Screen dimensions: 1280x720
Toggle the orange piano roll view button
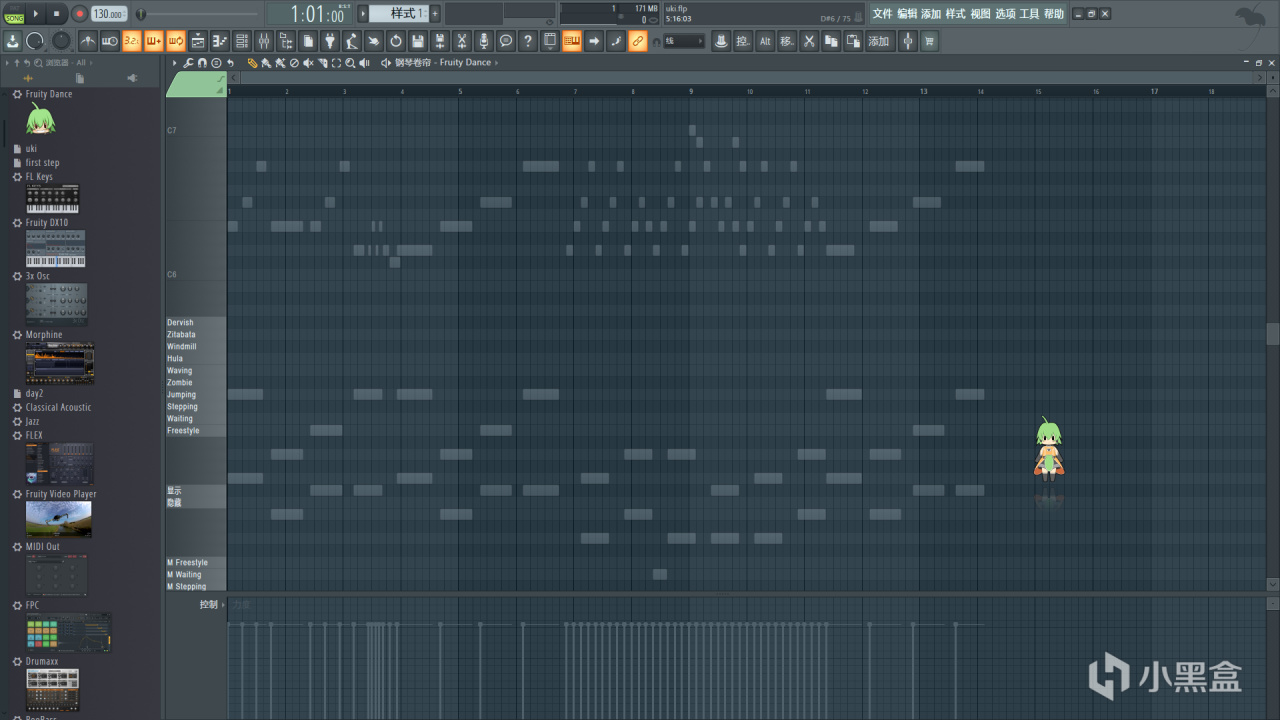coord(572,41)
